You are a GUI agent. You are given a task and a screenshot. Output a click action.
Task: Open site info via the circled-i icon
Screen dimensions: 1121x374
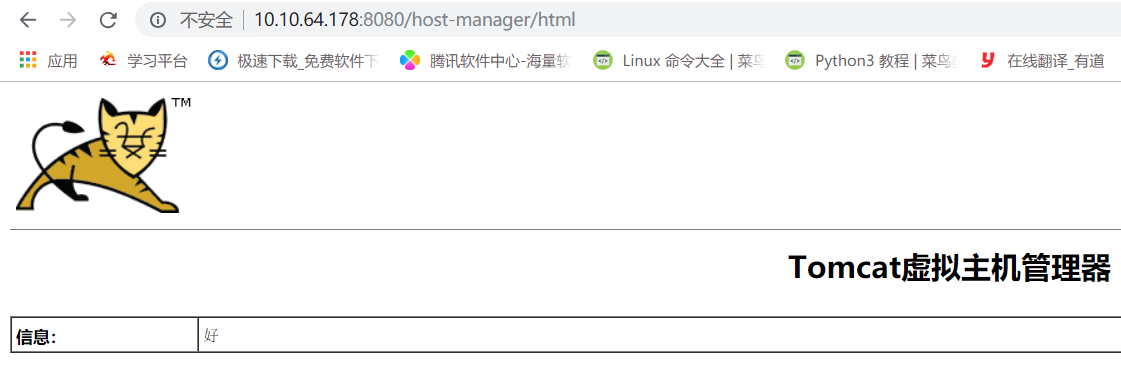coord(158,21)
